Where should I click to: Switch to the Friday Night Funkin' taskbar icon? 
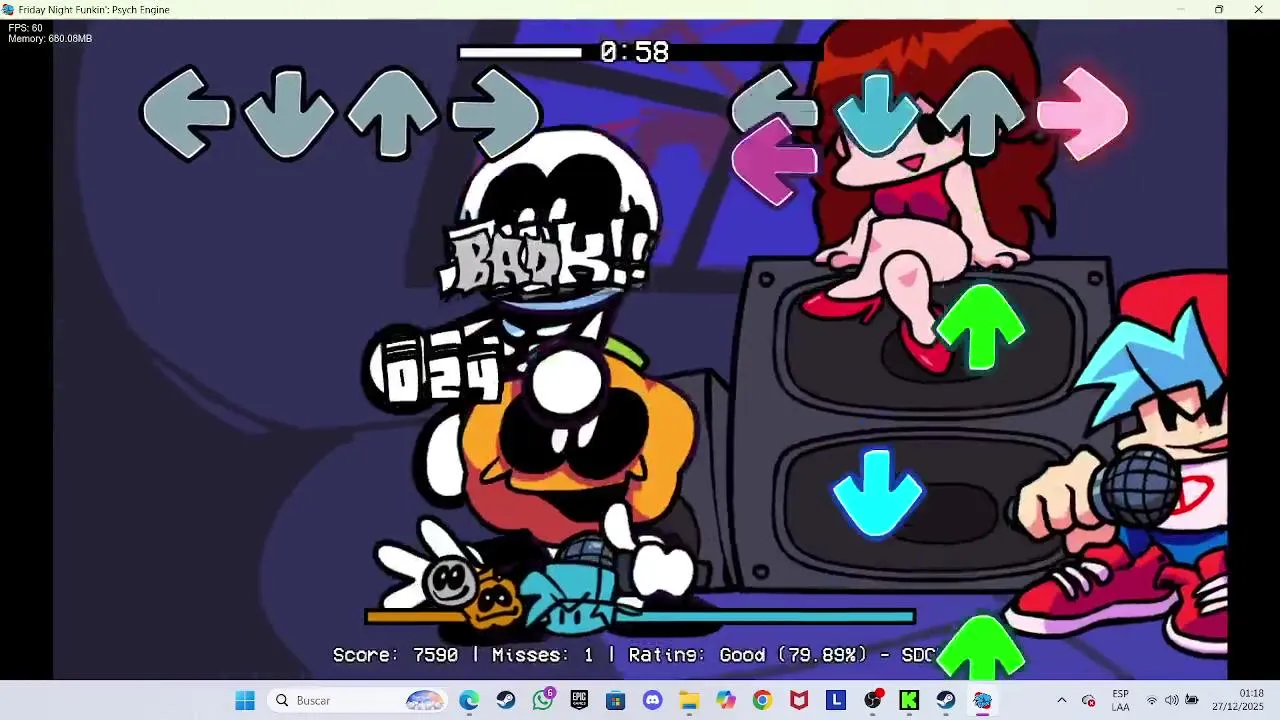[982, 701]
